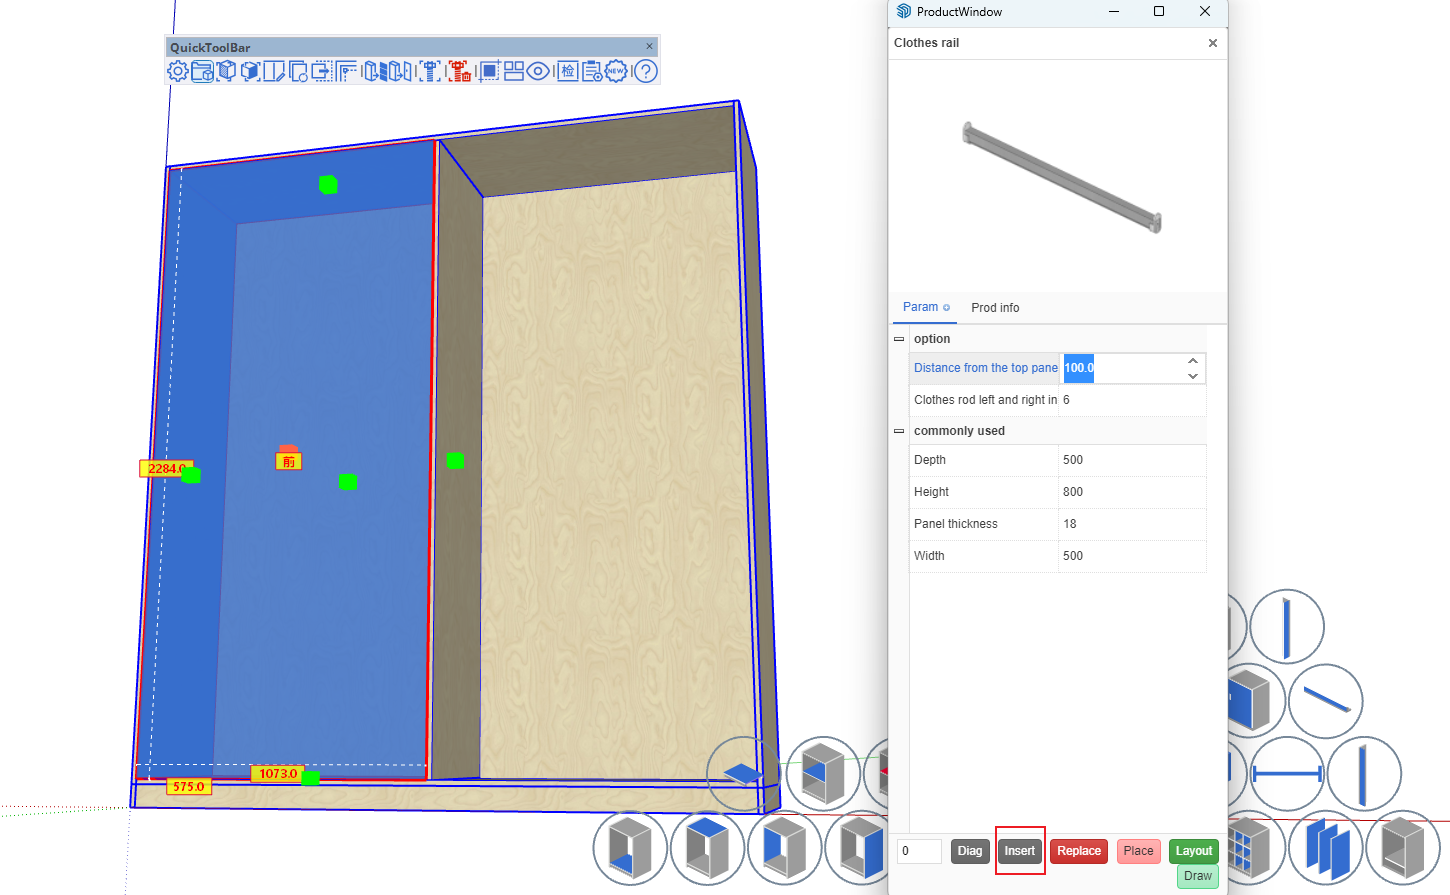Switch to the Param tab
The height and width of the screenshot is (895, 1450).
[921, 307]
